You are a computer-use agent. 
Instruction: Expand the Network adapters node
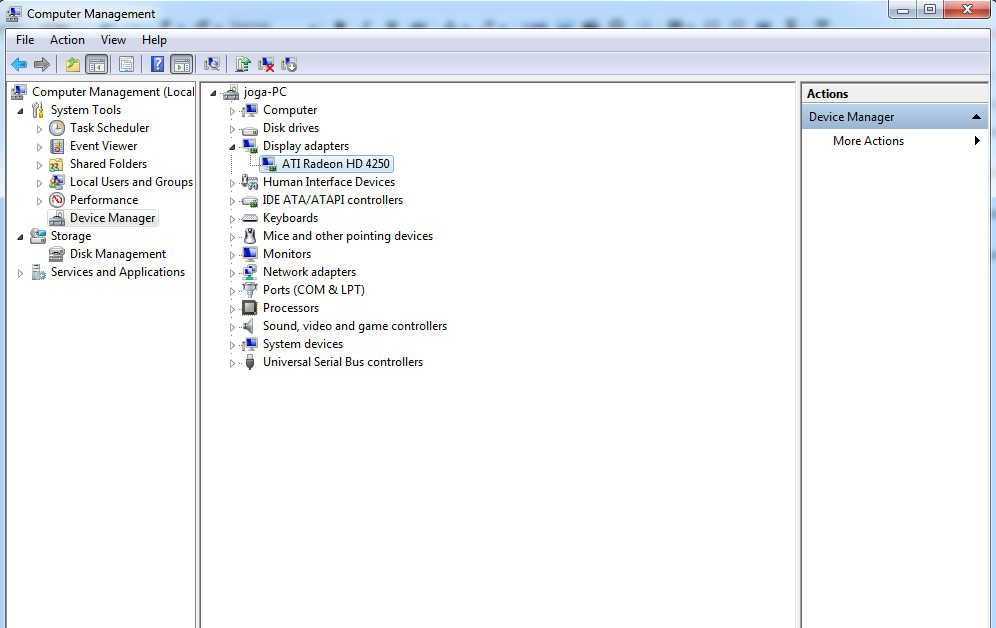(x=231, y=271)
